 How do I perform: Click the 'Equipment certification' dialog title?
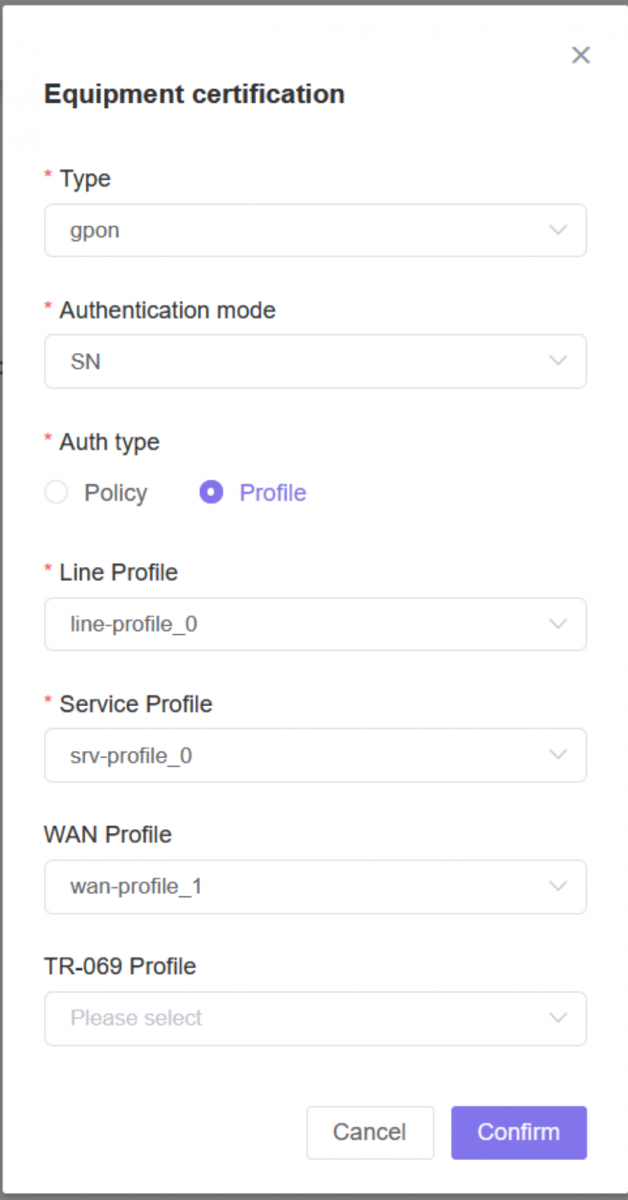[x=194, y=94]
